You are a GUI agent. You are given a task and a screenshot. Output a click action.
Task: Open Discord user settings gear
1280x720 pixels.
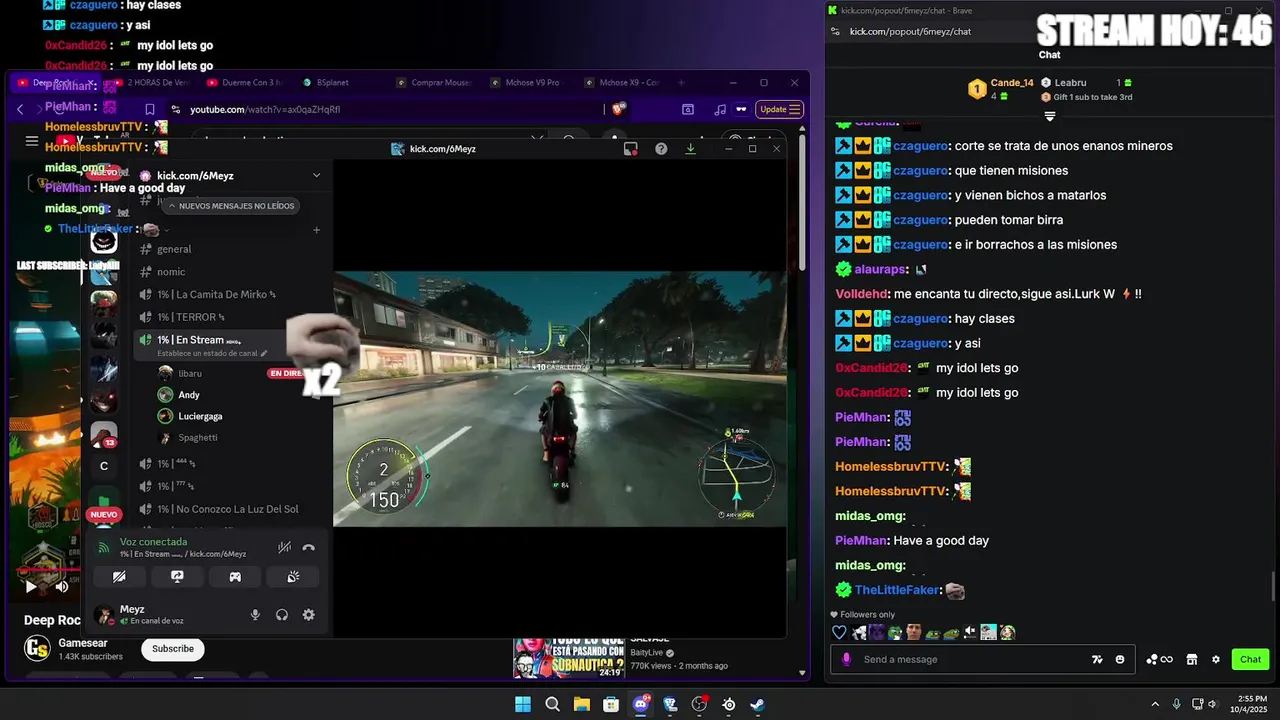[x=309, y=615]
